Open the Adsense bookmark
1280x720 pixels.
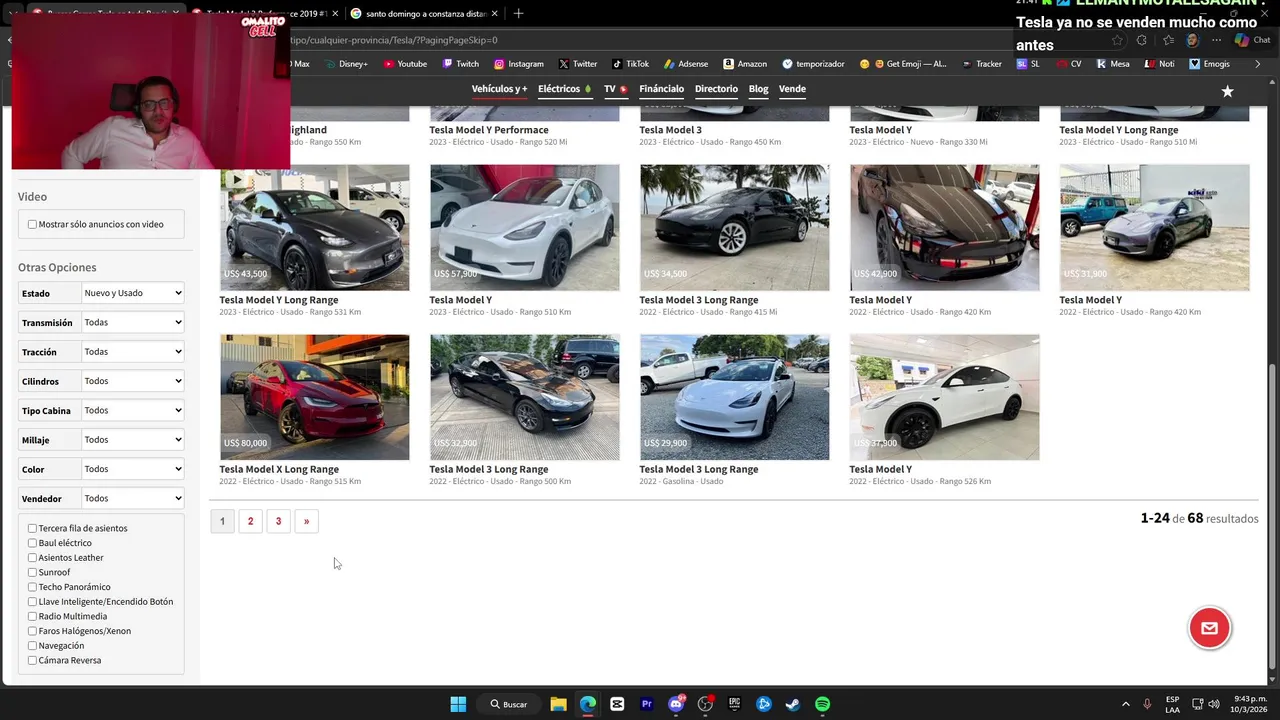pos(685,64)
